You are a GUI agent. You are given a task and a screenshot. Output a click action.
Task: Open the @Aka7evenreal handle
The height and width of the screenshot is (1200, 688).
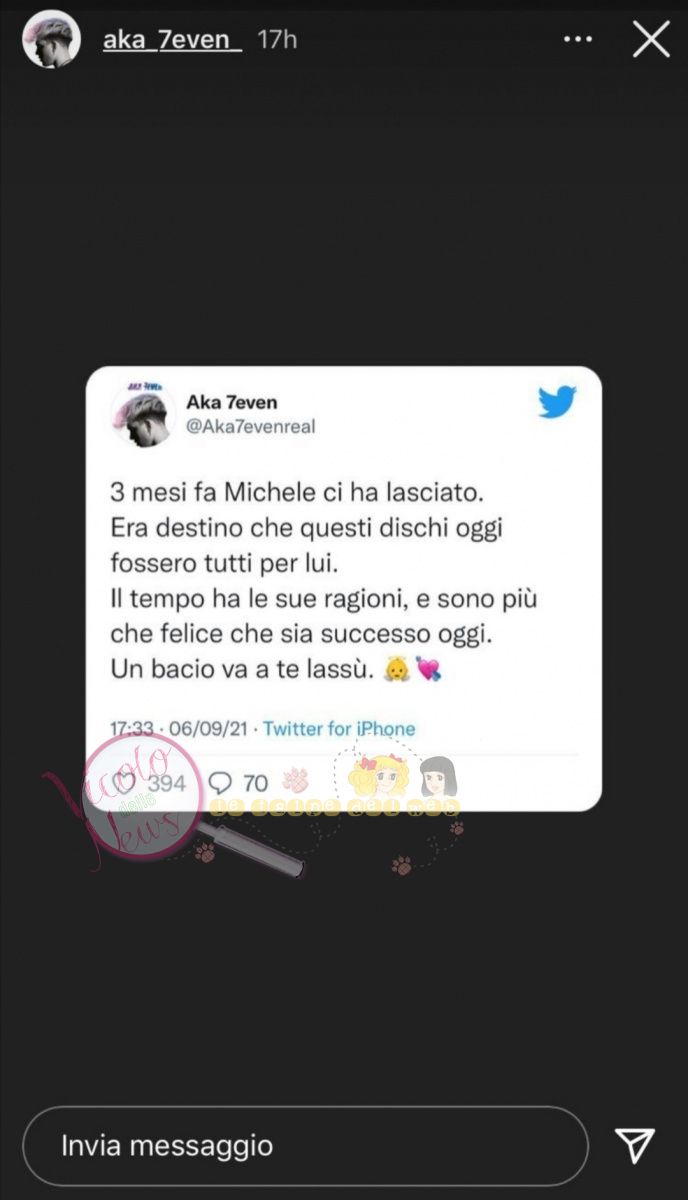(x=251, y=427)
